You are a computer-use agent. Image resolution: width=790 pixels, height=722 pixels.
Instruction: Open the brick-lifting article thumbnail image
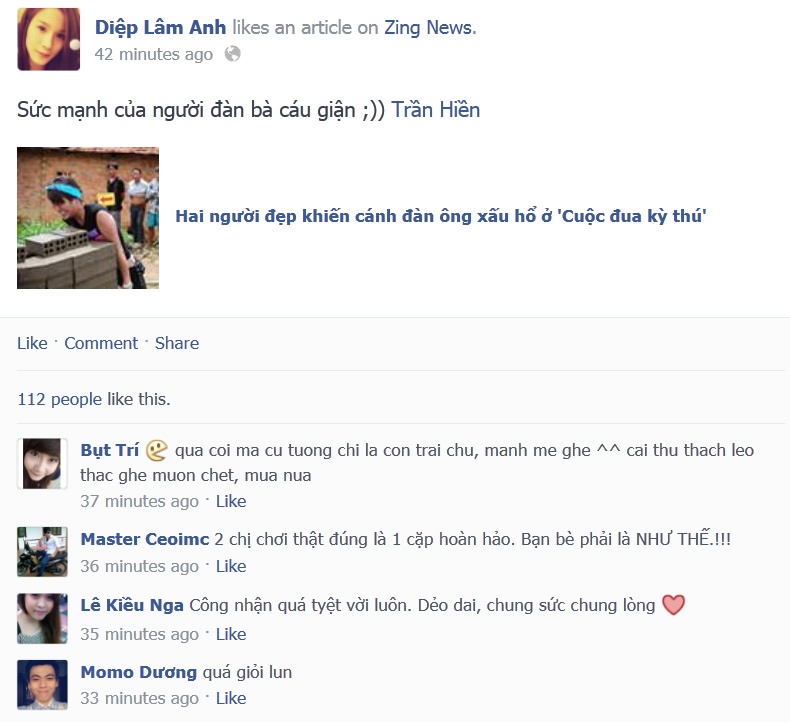[x=88, y=218]
